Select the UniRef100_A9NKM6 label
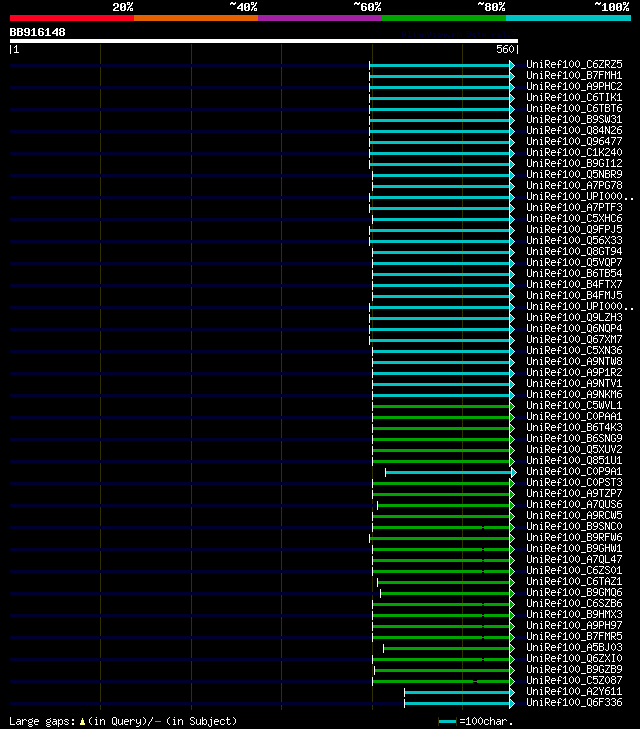The image size is (640, 729). tap(574, 395)
